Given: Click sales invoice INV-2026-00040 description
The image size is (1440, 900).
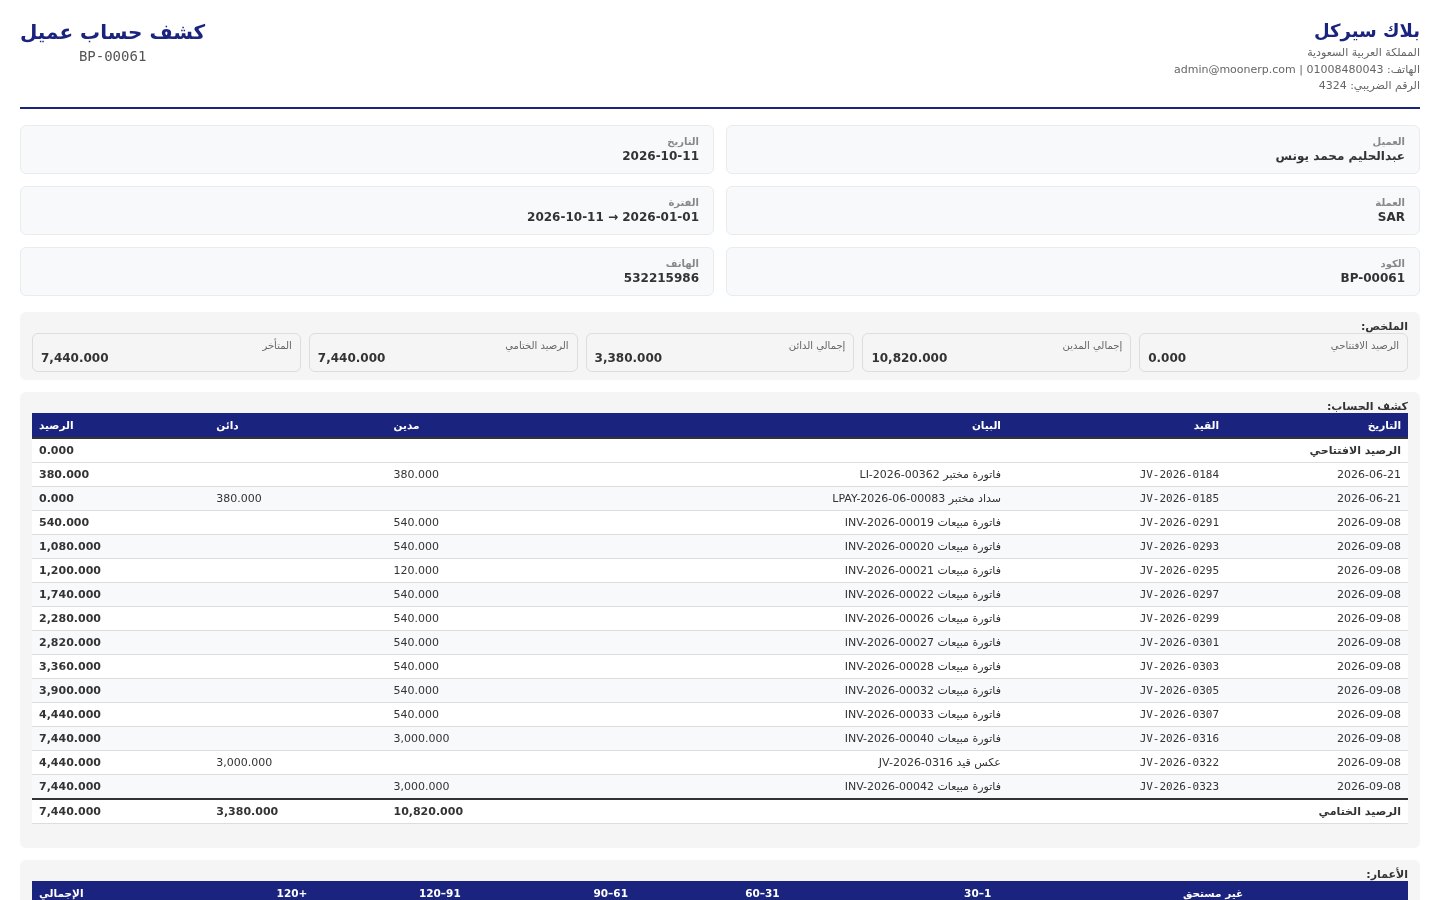Looking at the screenshot, I should click(x=922, y=739).
